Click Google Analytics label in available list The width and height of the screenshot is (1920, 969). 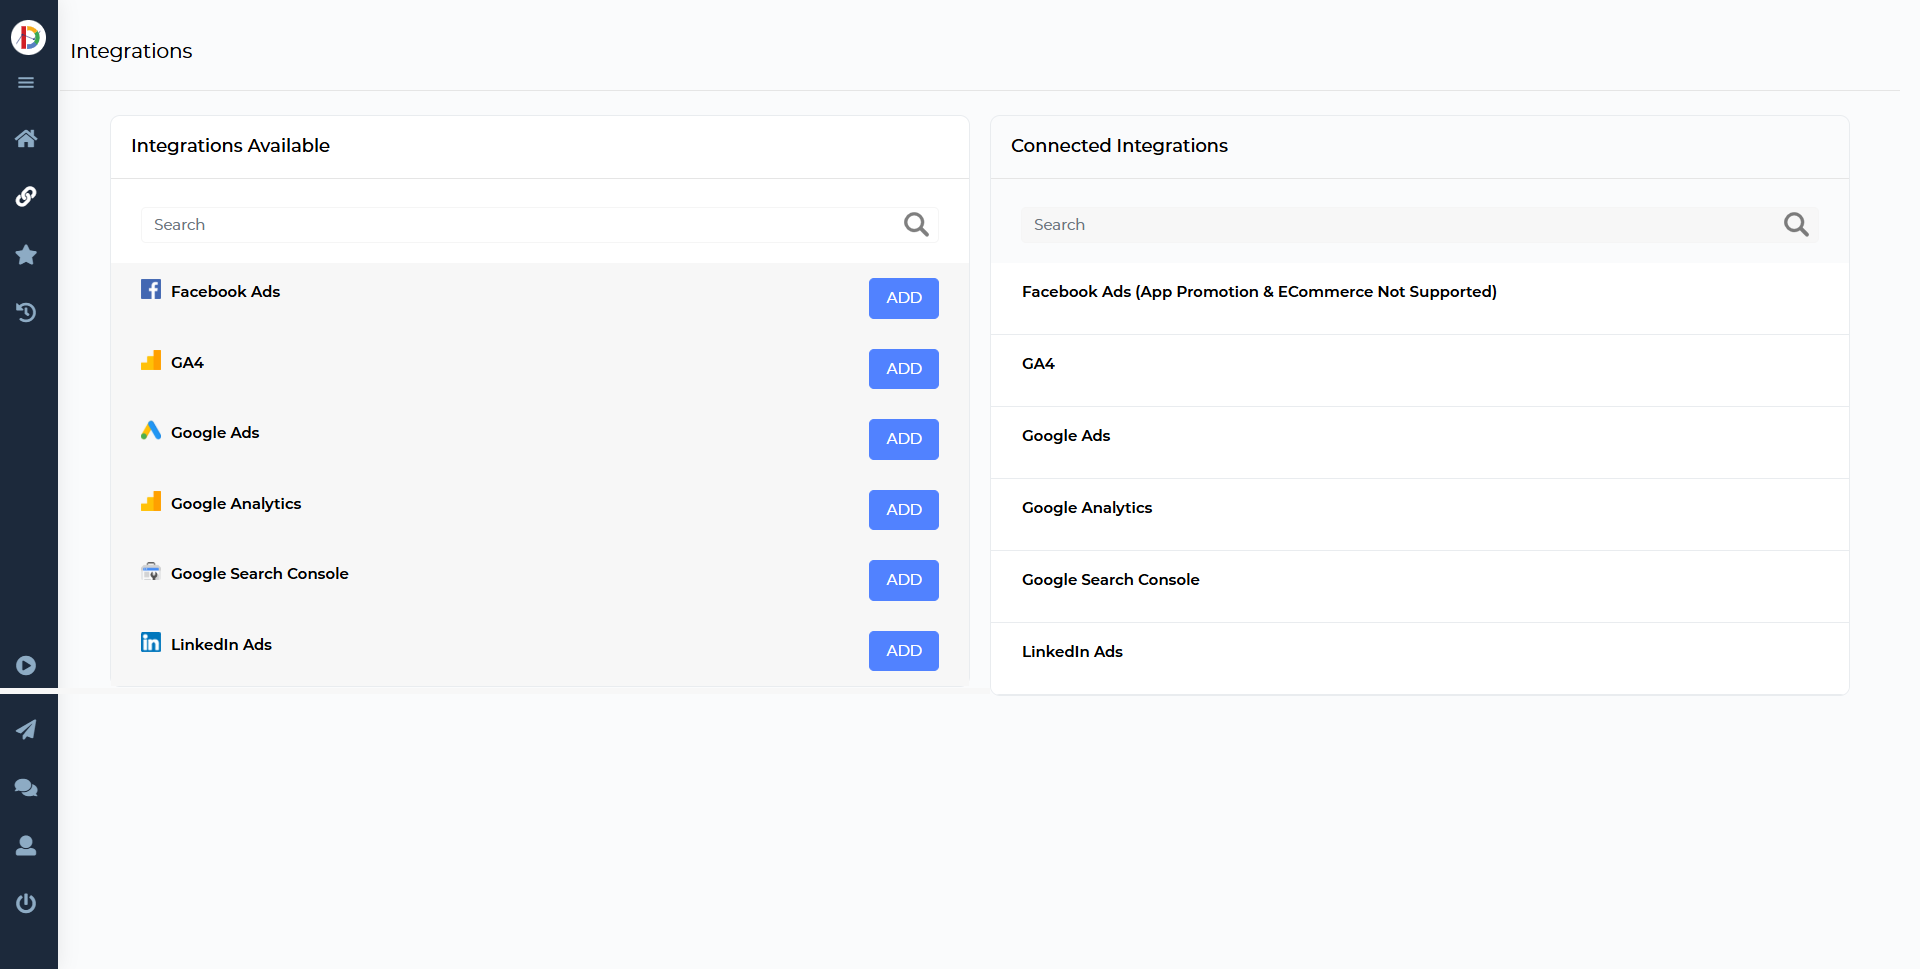tap(236, 504)
